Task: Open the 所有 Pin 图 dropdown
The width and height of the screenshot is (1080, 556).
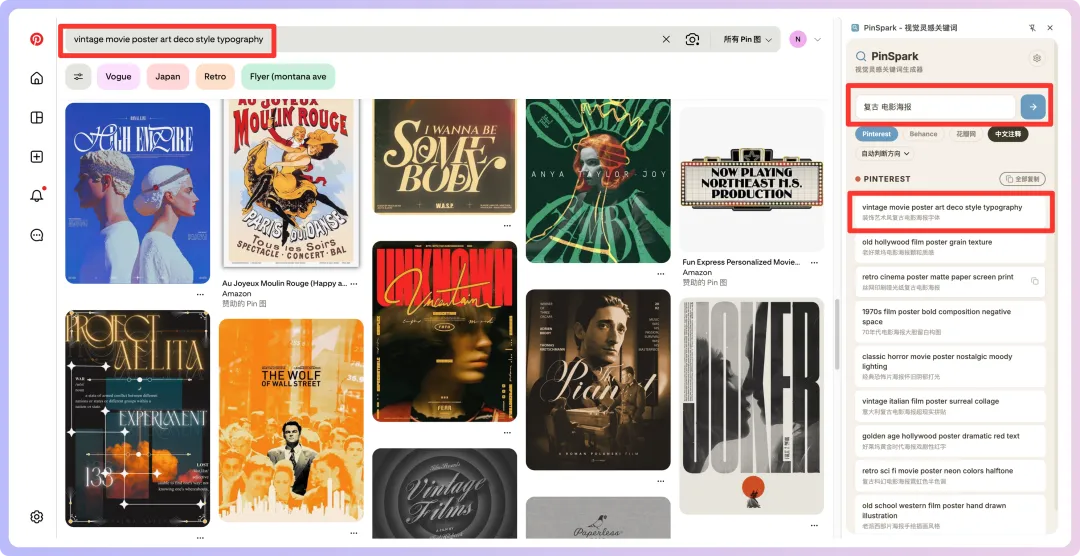Action: [x=747, y=39]
